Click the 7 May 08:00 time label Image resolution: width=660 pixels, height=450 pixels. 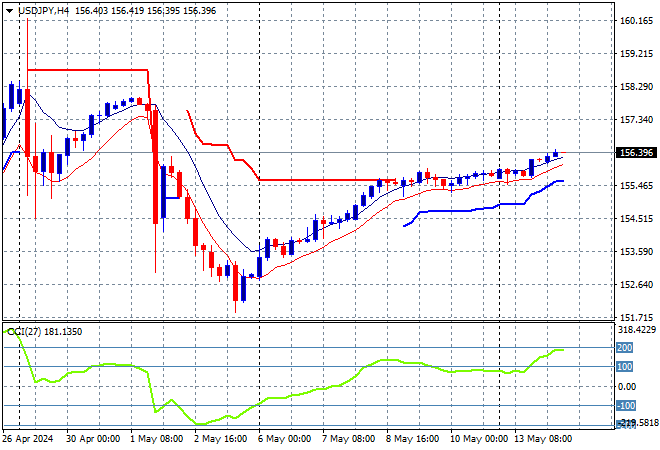click(x=349, y=439)
